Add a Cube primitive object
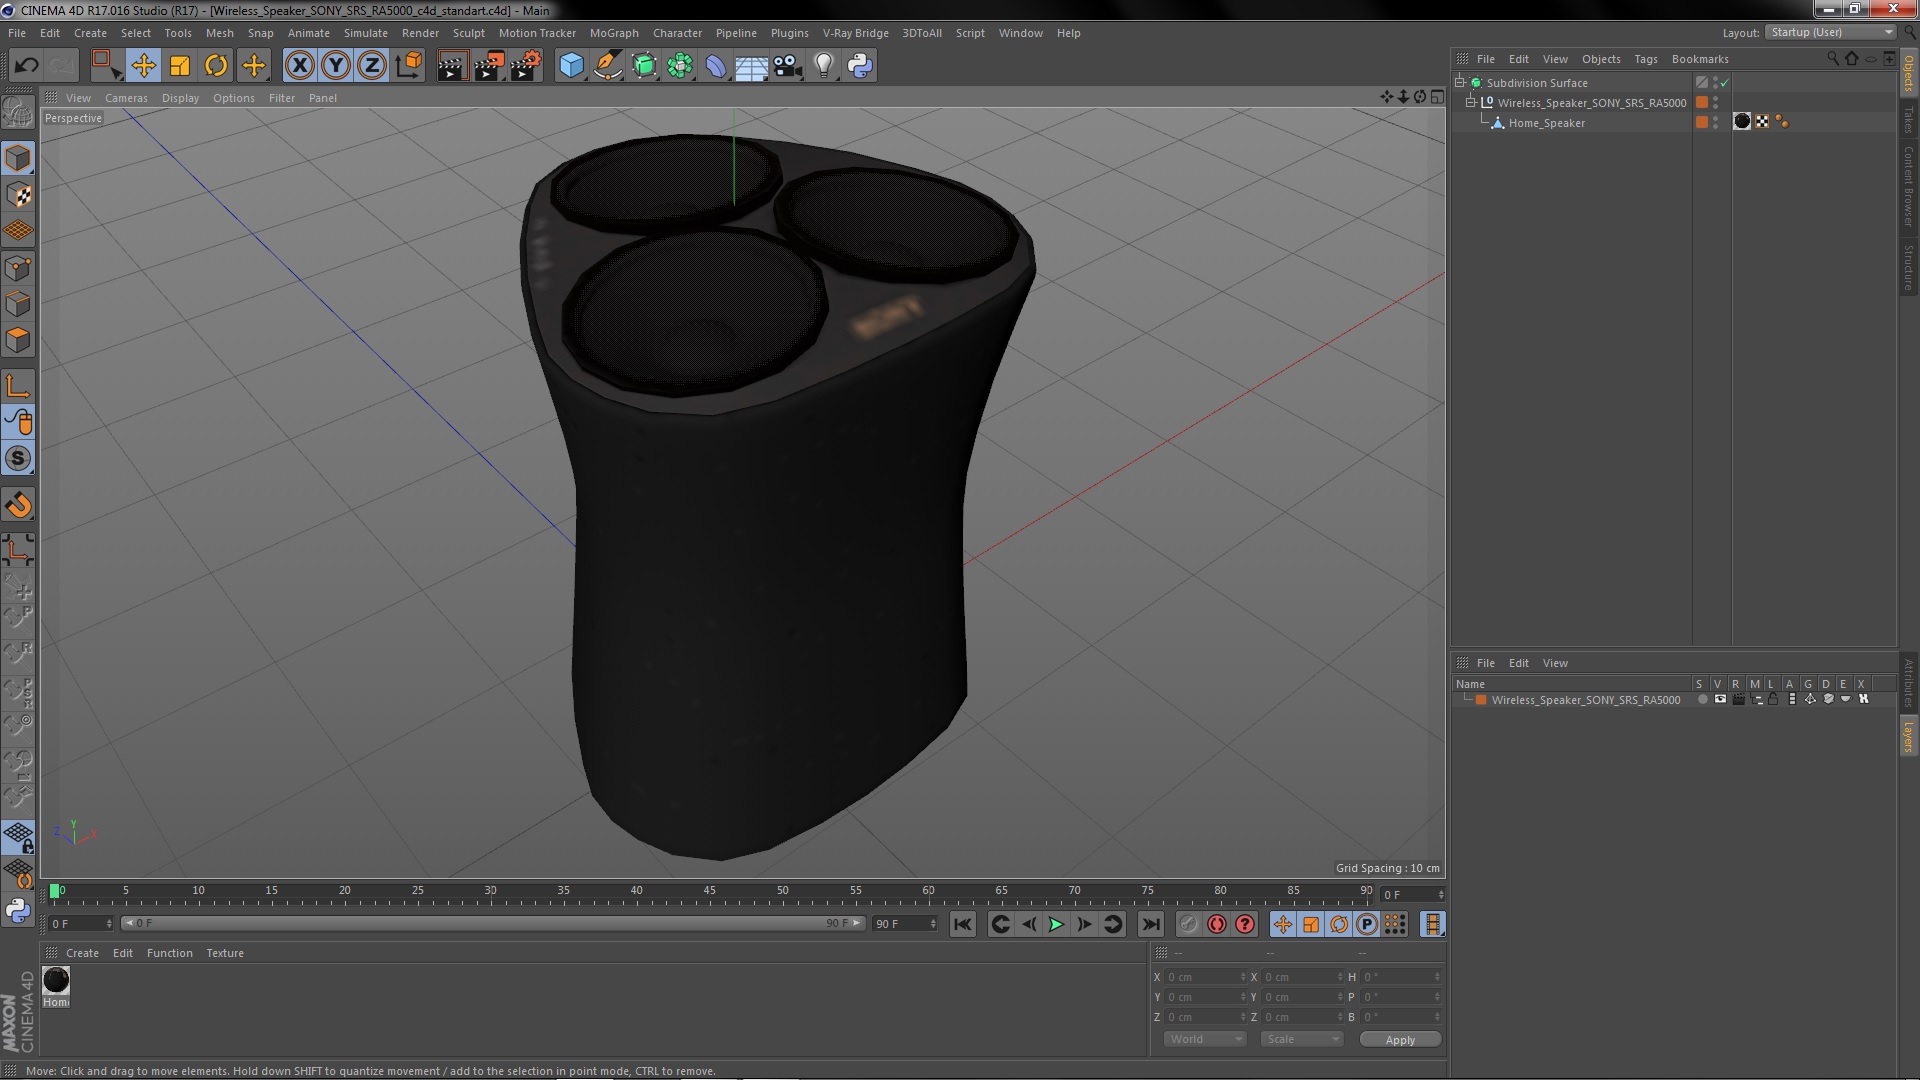 point(571,66)
